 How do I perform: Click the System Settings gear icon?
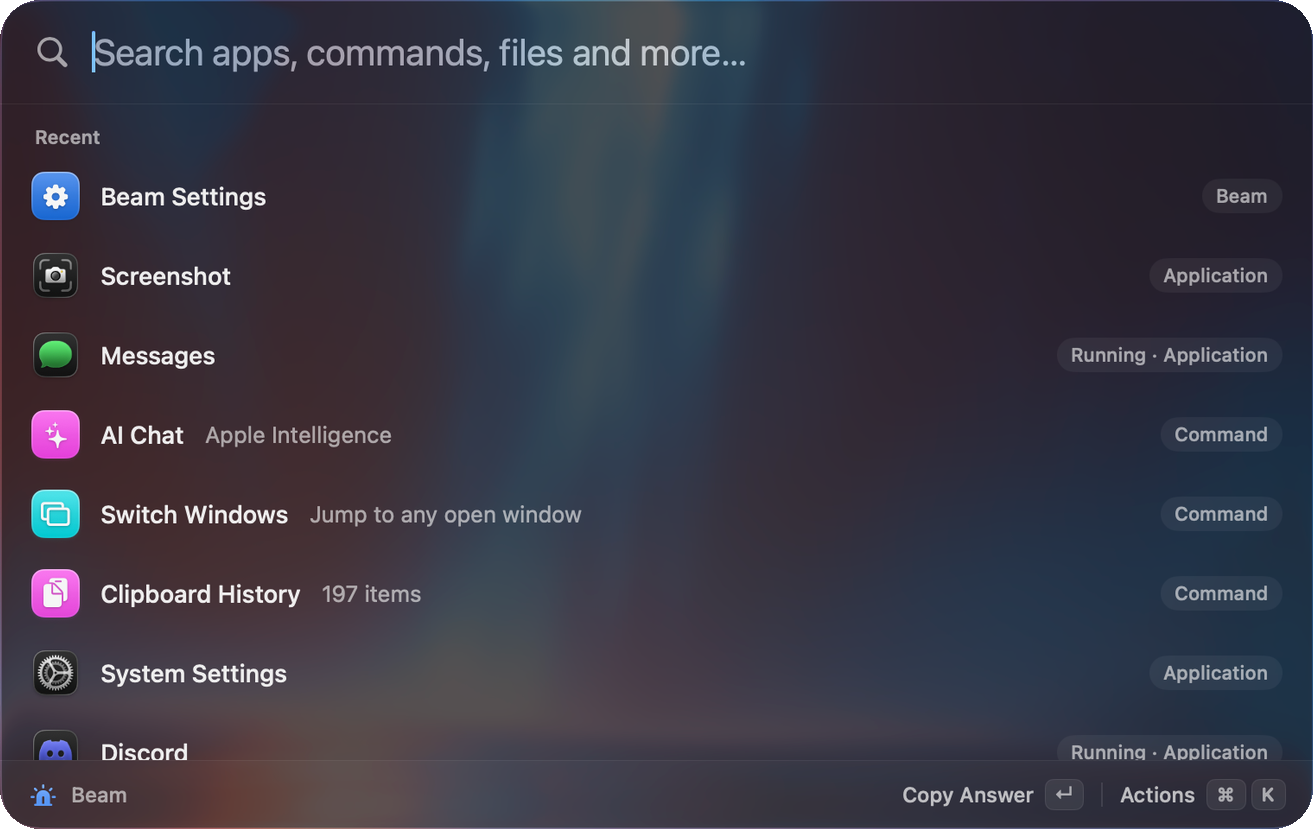point(55,673)
